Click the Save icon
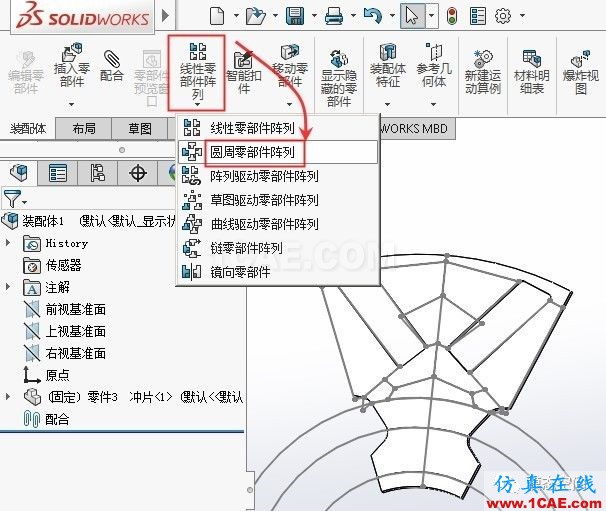The height and width of the screenshot is (511, 606). (295, 16)
